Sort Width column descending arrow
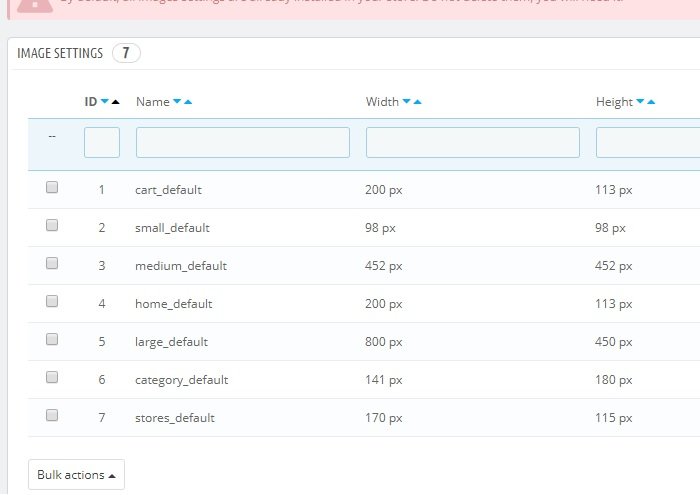This screenshot has width=700, height=495. (407, 102)
